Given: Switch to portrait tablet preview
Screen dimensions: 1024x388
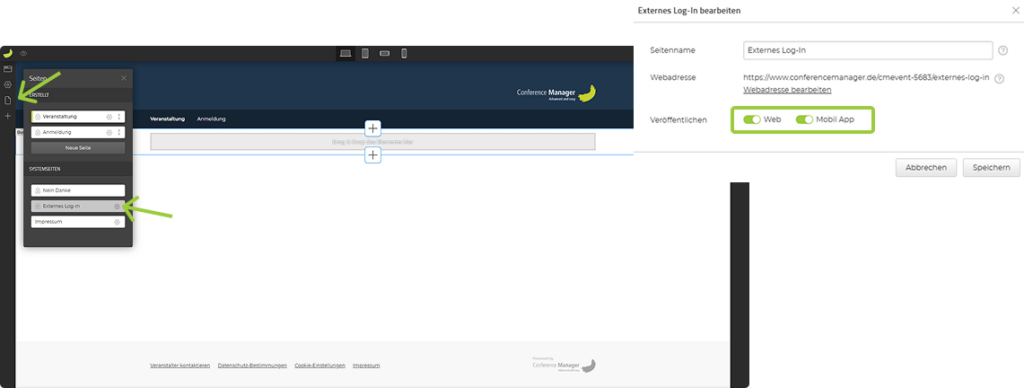Looking at the screenshot, I should (365, 54).
